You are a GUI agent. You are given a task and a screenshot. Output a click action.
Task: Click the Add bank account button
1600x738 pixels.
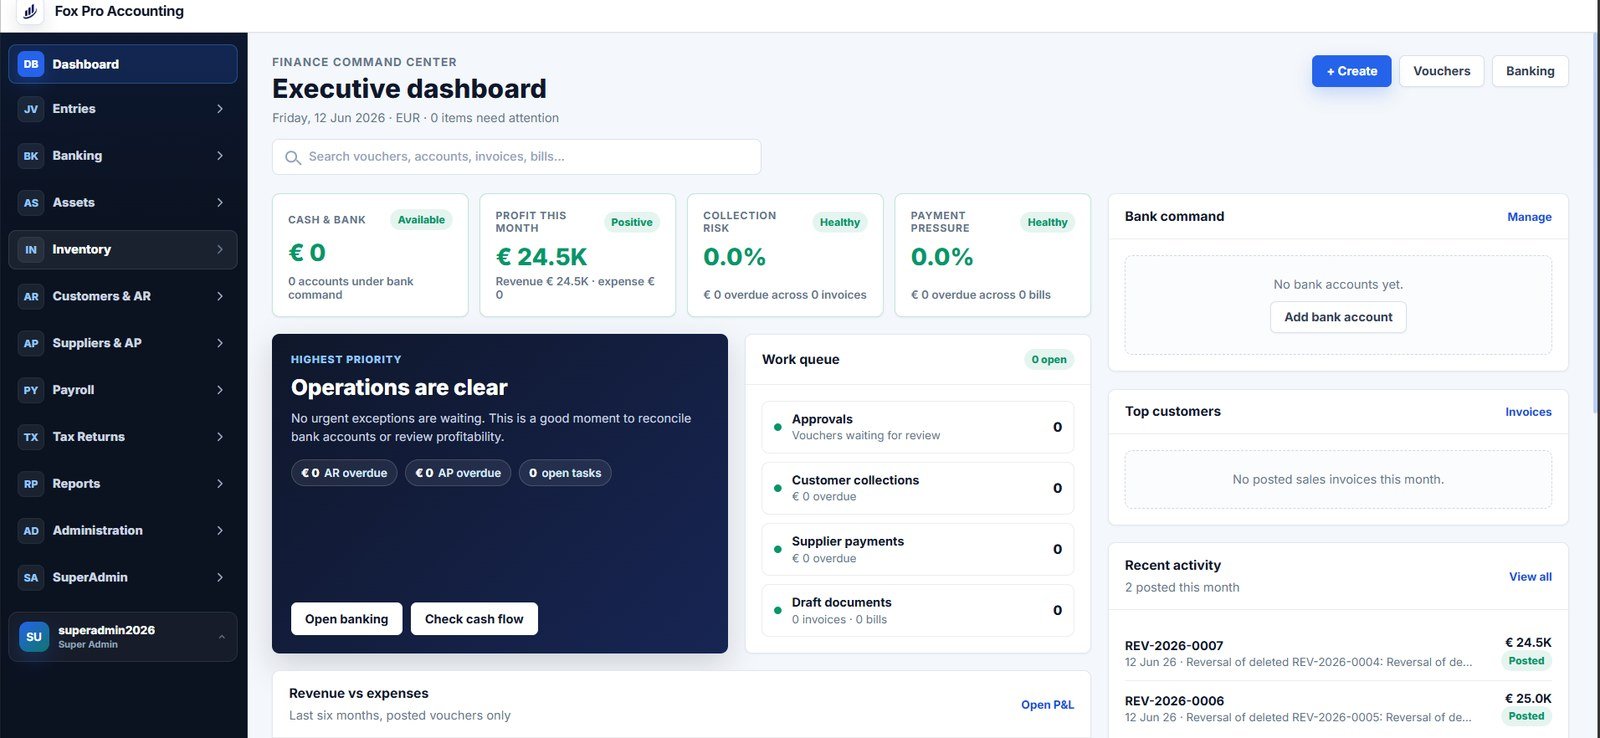click(x=1338, y=317)
